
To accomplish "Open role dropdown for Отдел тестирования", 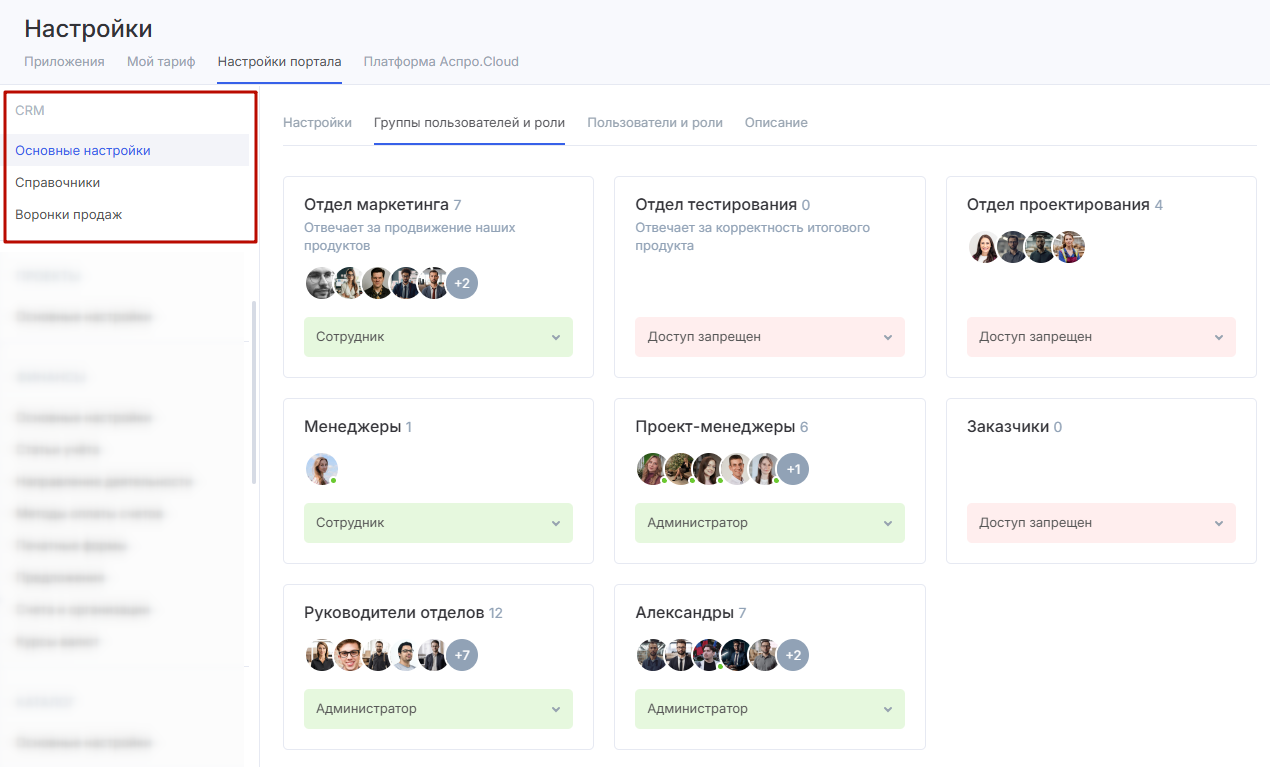I will (769, 337).
